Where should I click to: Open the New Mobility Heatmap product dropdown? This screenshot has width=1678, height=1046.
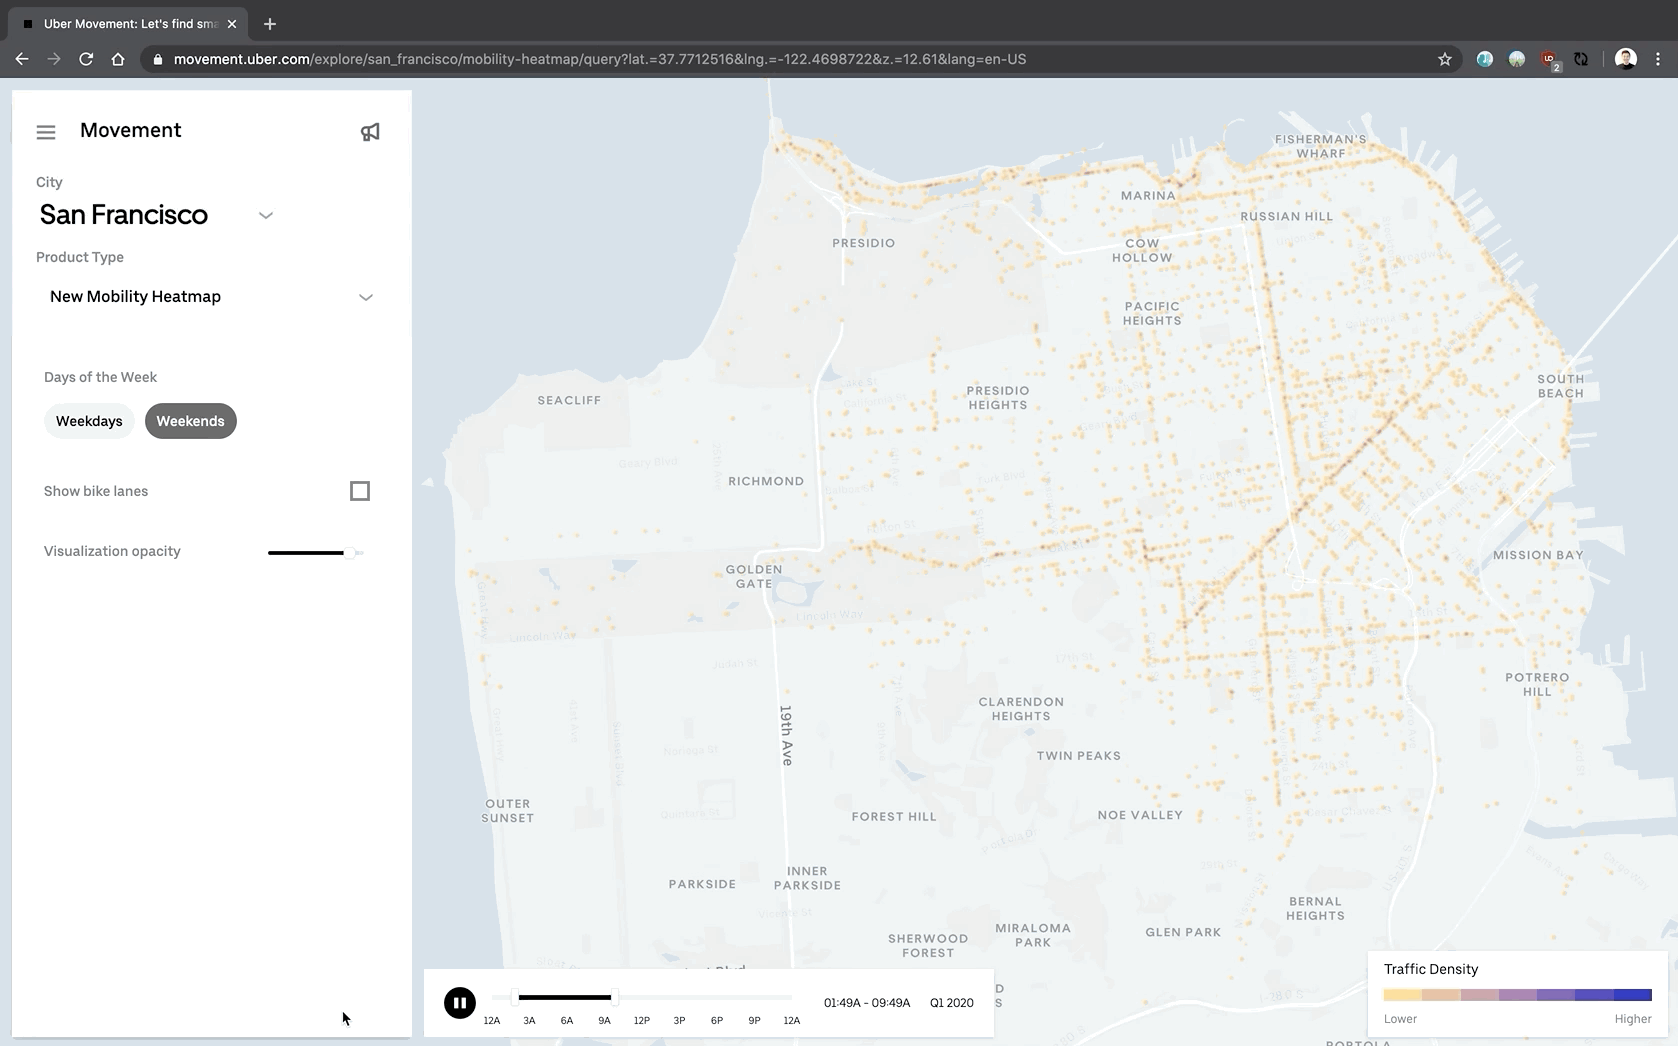pos(365,297)
